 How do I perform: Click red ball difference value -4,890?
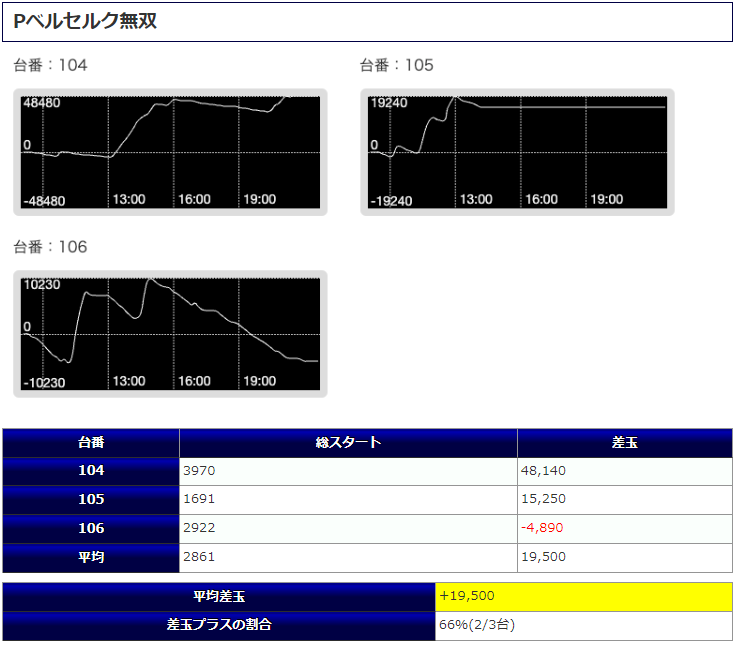point(542,528)
